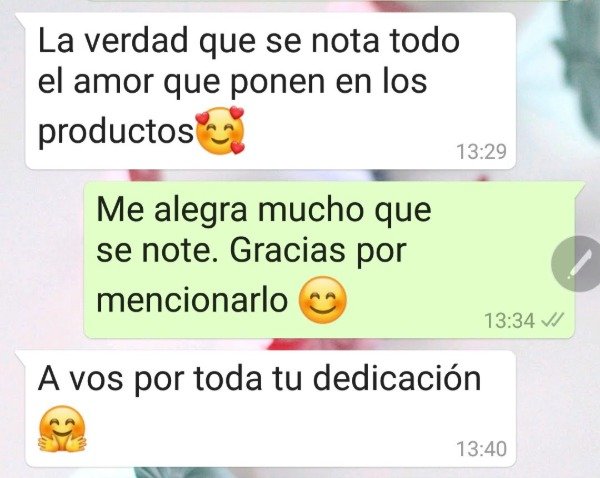Click the 13:29 message timestamp
This screenshot has width=600, height=478.
tap(481, 152)
